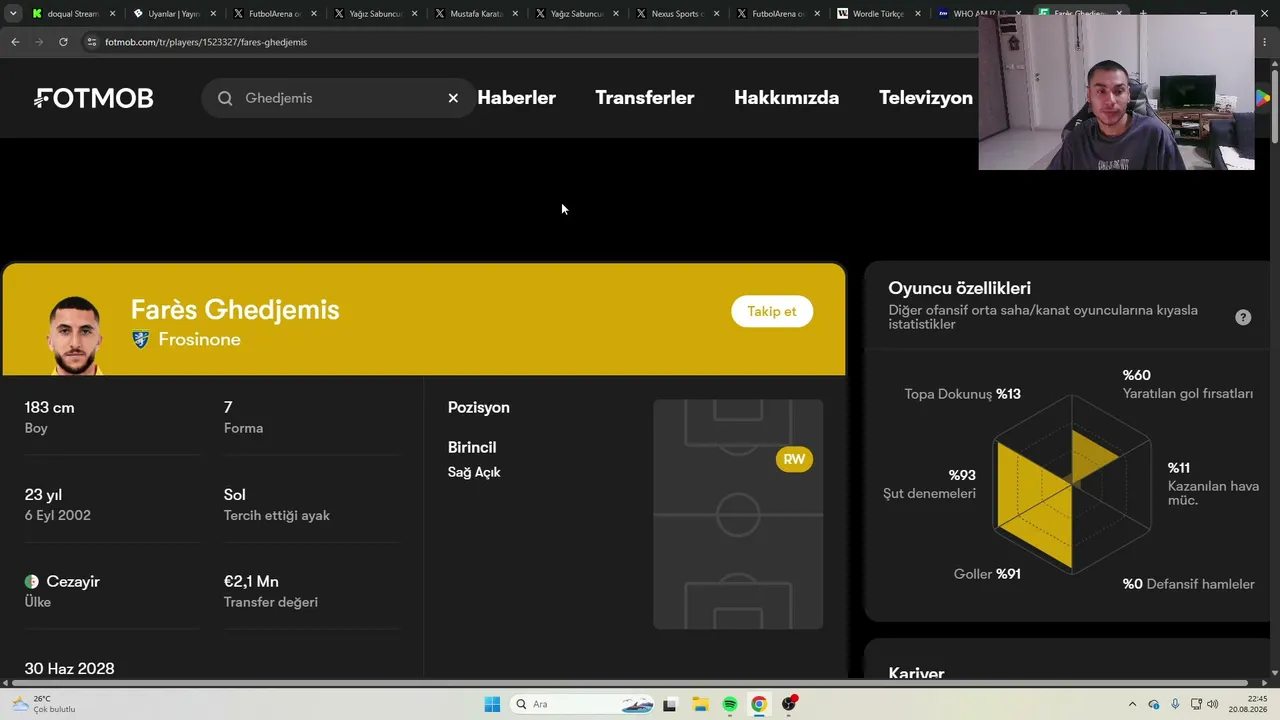Screen dimensions: 1280x720
Task: Click the Algeria flag icon
Action: click(x=32, y=582)
